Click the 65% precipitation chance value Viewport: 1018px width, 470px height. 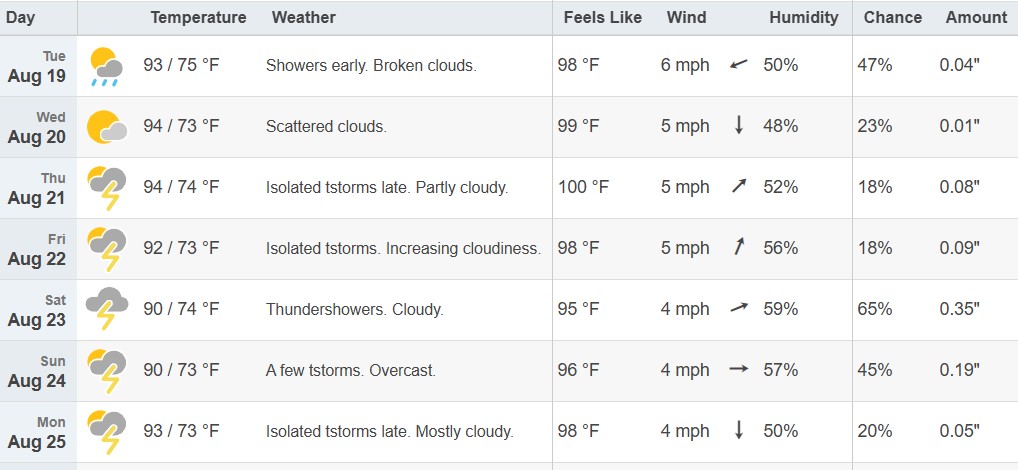click(875, 309)
